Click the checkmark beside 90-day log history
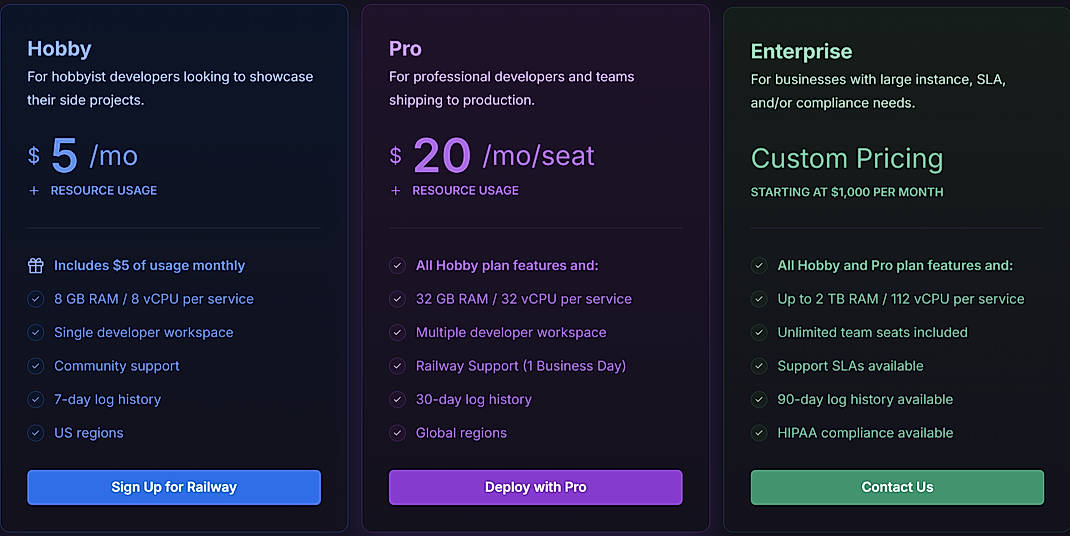The height and width of the screenshot is (536, 1070). tap(759, 400)
